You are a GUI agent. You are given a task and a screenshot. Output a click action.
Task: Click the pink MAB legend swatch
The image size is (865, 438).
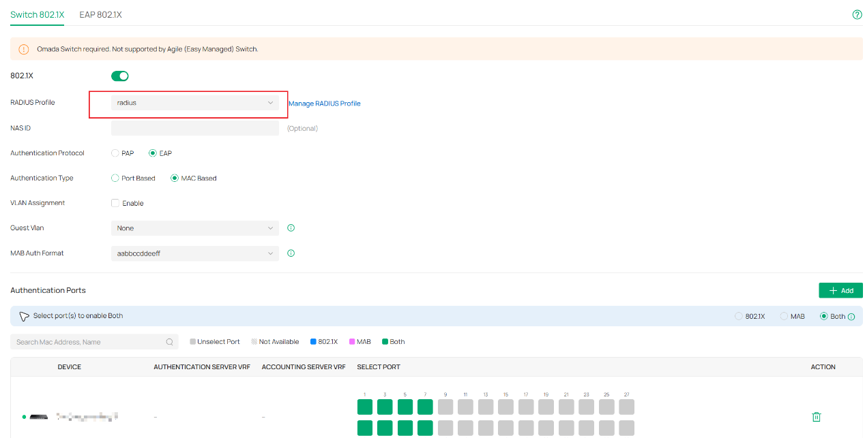tap(351, 342)
